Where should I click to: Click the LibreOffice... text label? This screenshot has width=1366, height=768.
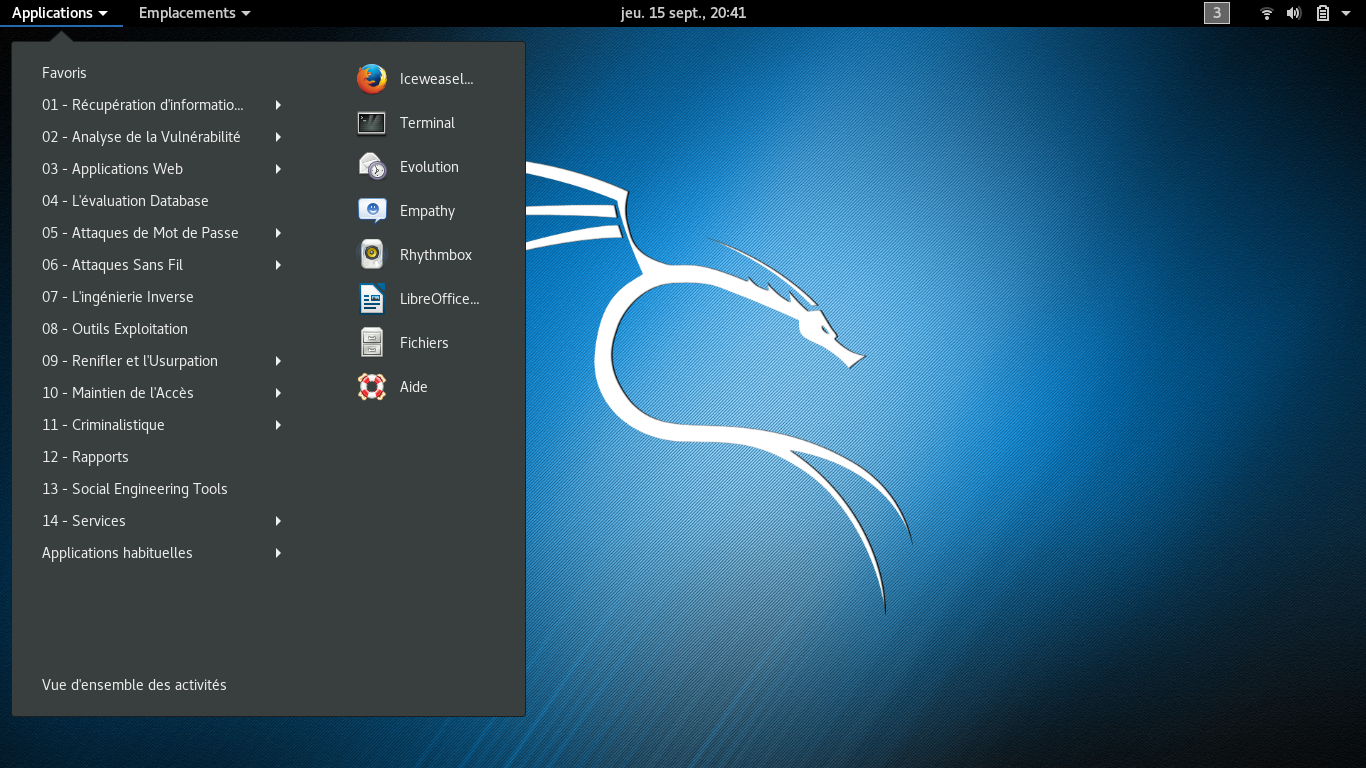point(440,299)
